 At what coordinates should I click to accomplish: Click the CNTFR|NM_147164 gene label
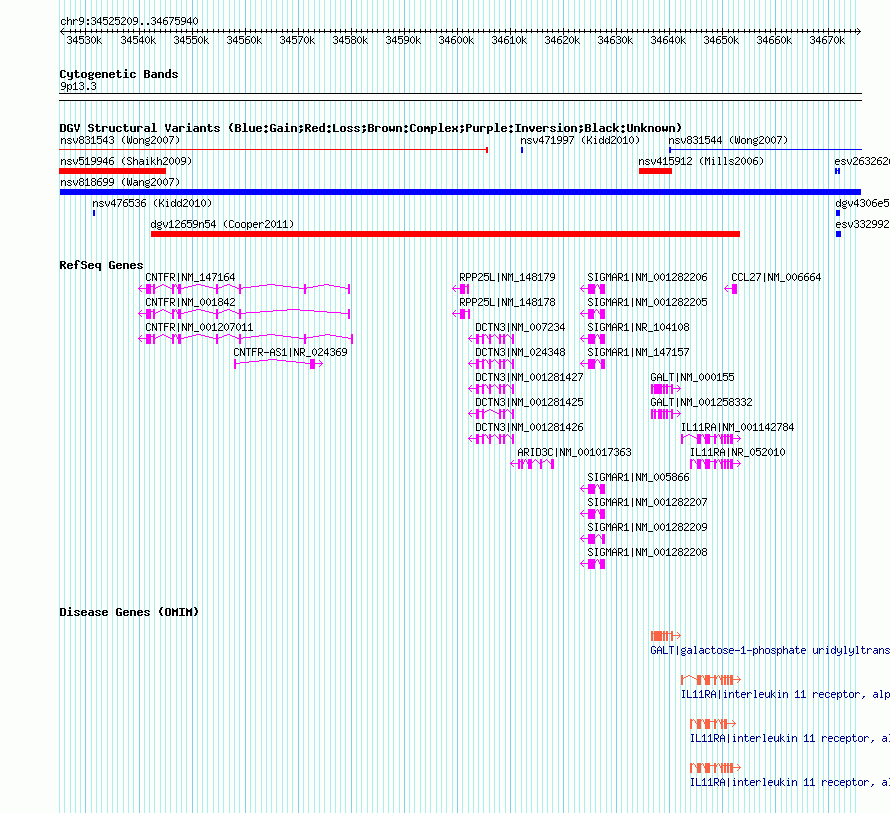tap(190, 277)
